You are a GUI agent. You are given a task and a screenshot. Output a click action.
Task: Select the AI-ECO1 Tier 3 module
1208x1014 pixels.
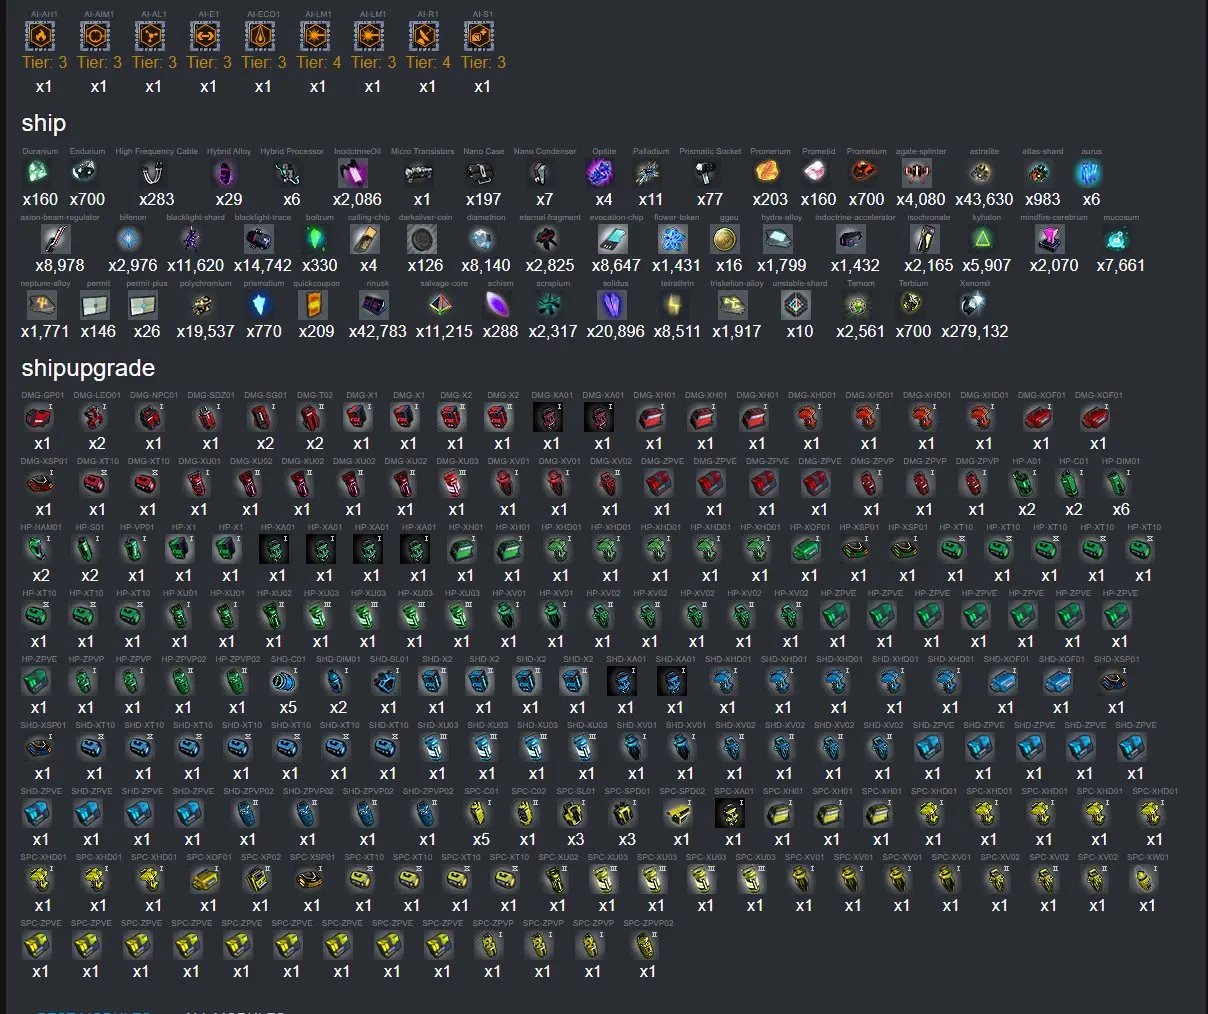tap(260, 36)
